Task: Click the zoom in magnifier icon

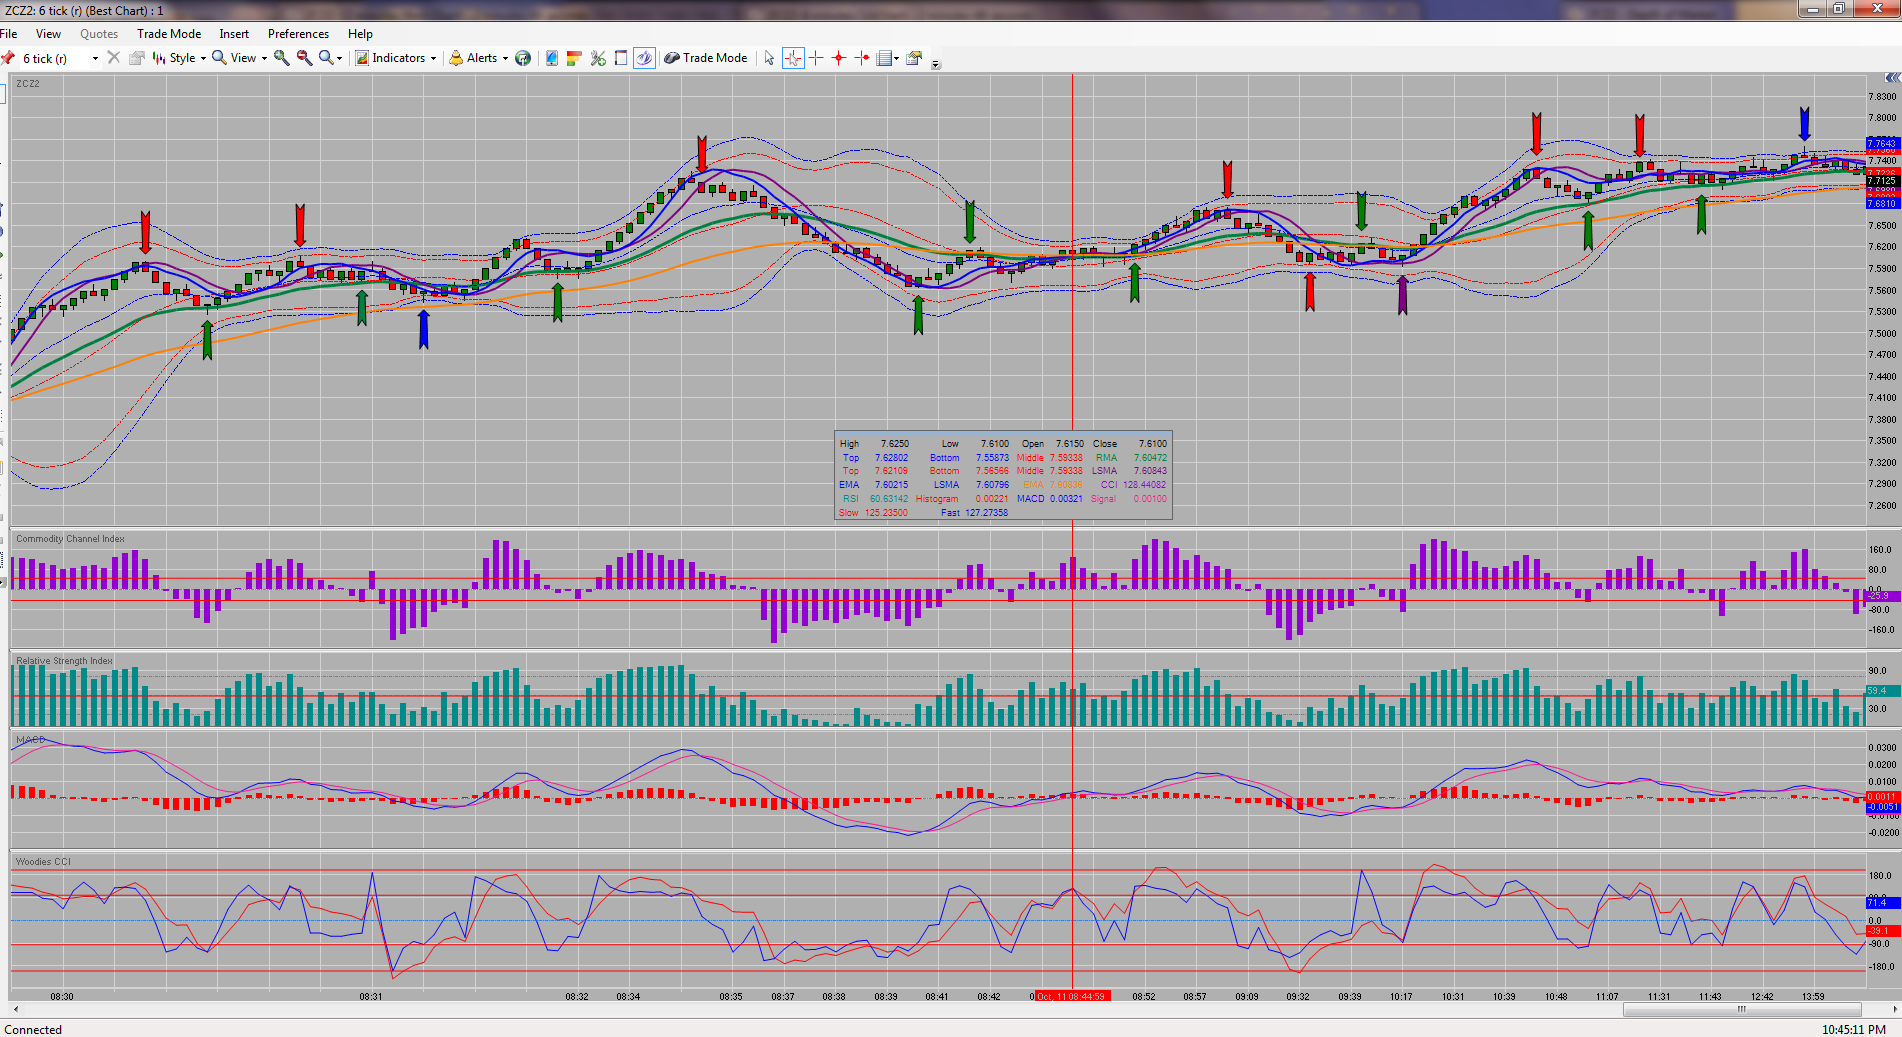Action: click(x=282, y=58)
